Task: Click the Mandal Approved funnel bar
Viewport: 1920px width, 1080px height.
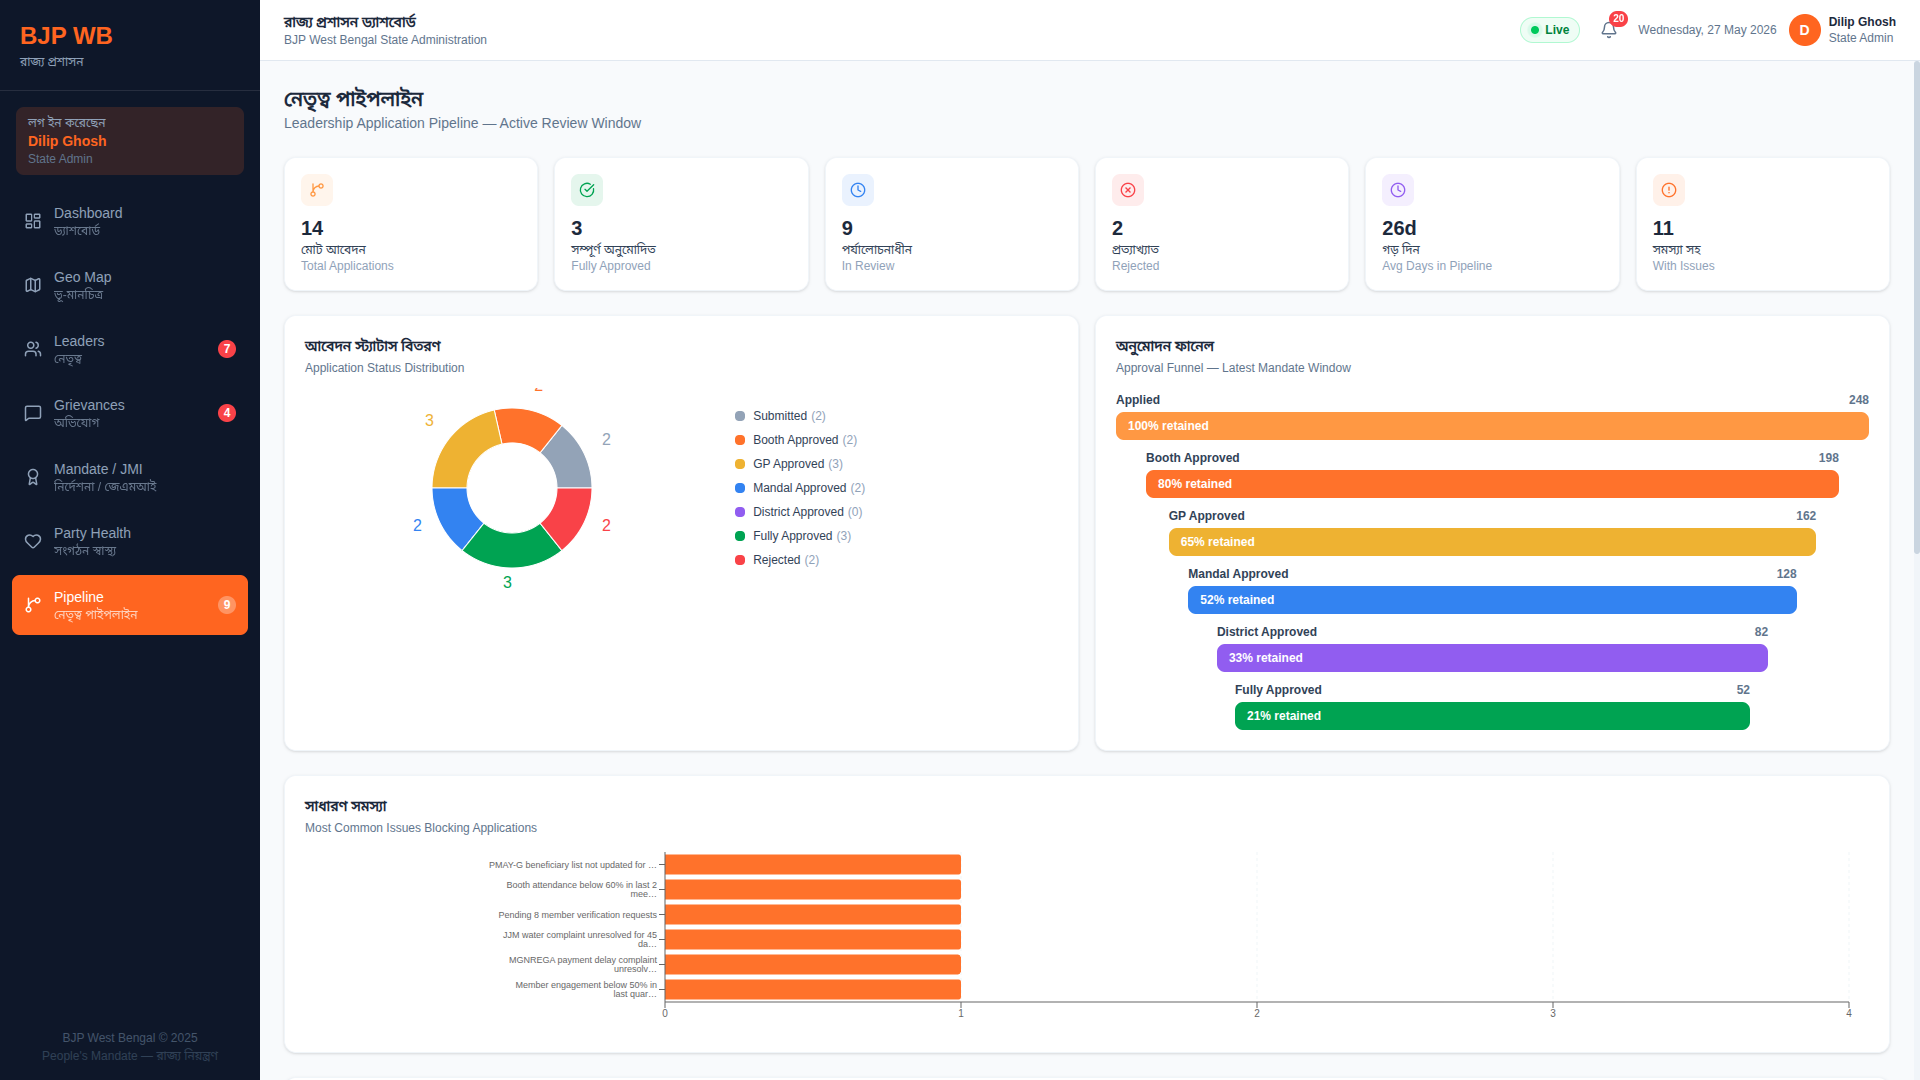Action: point(1492,600)
